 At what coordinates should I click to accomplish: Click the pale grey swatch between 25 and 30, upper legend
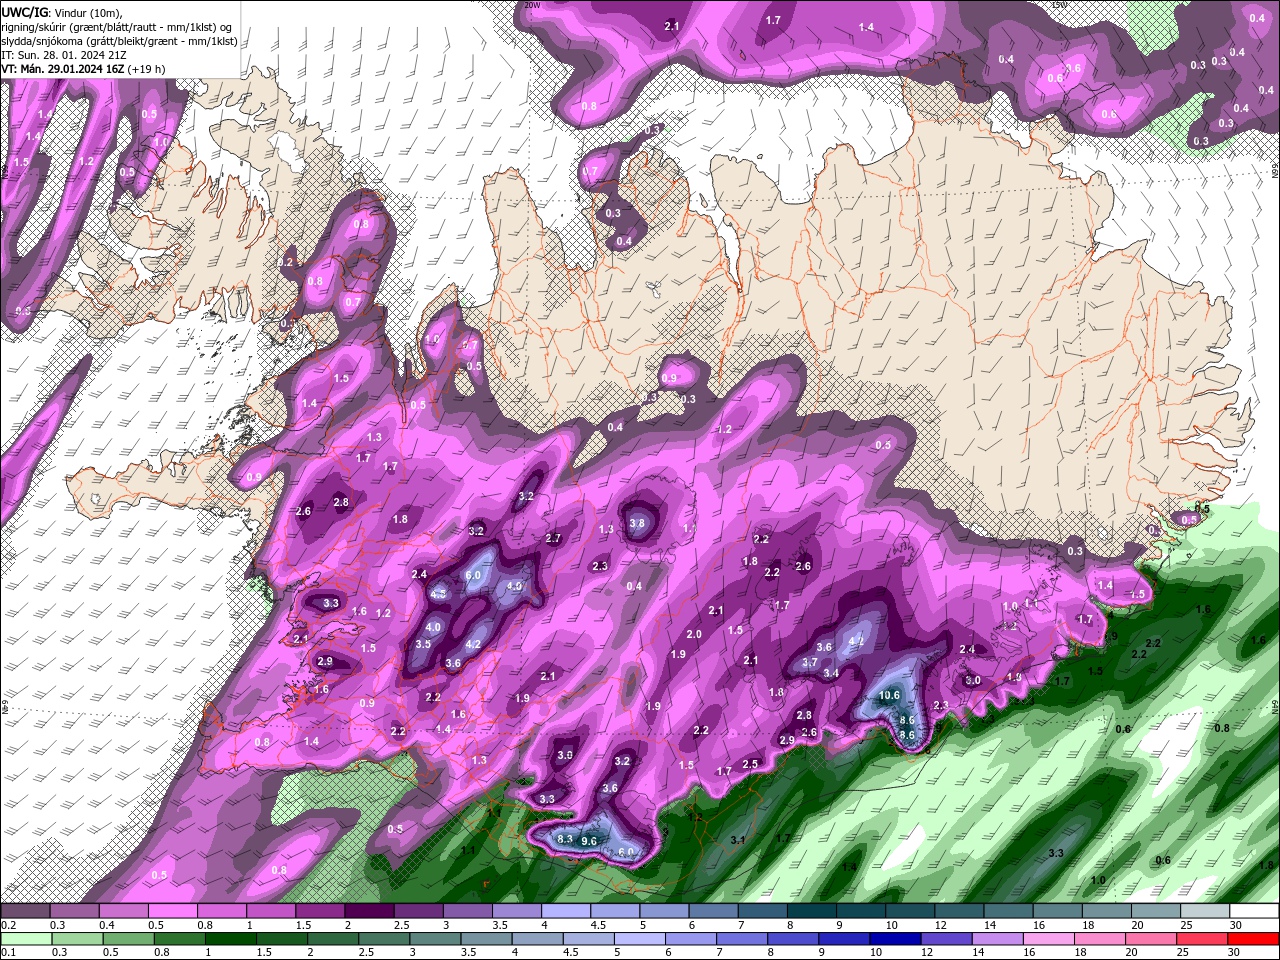[x=1205, y=911]
